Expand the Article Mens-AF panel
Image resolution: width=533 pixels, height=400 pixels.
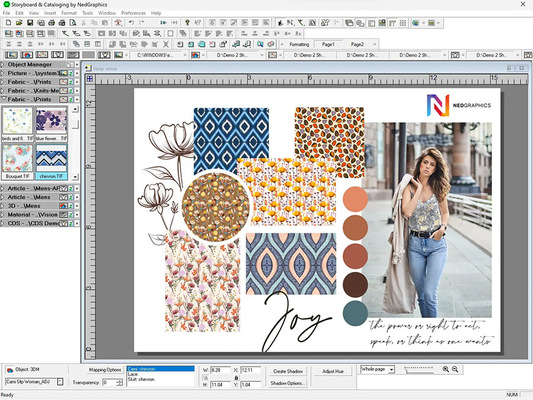3,188
